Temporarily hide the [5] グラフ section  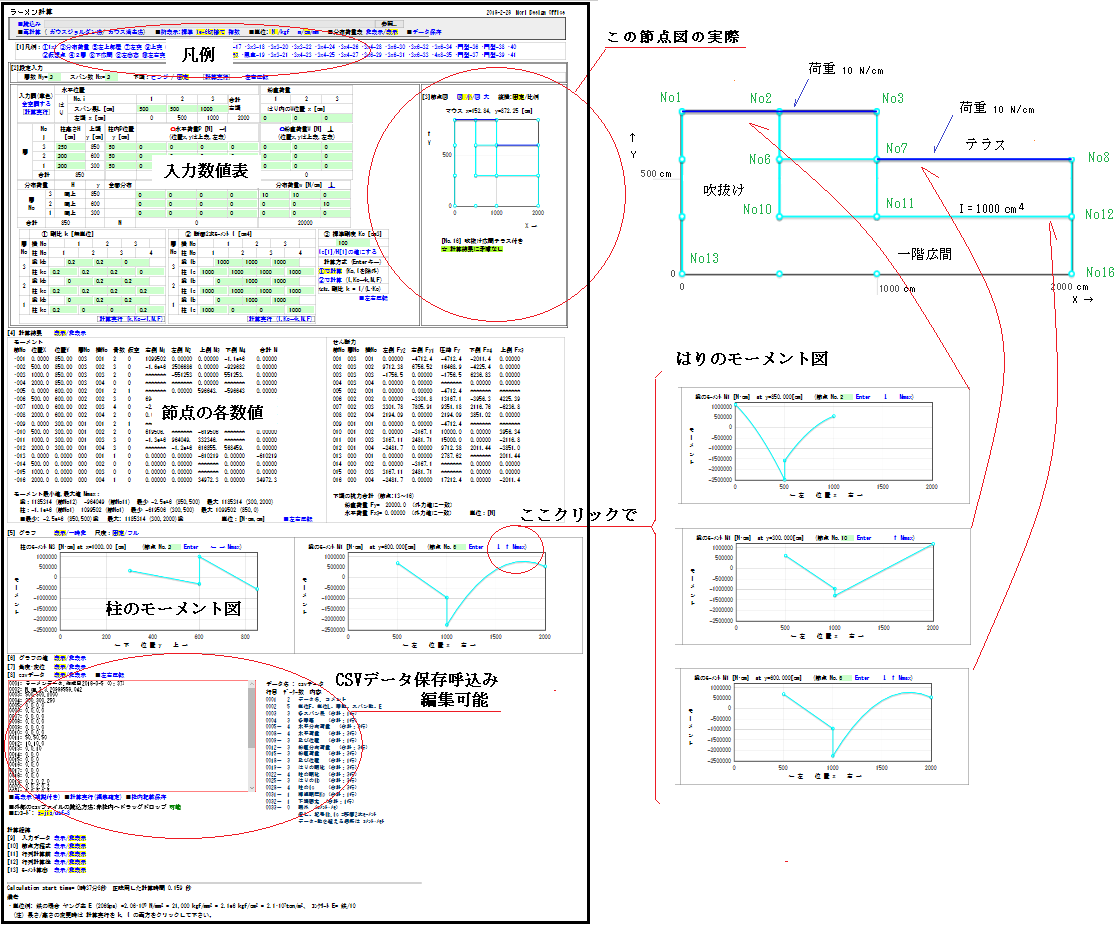point(77,533)
